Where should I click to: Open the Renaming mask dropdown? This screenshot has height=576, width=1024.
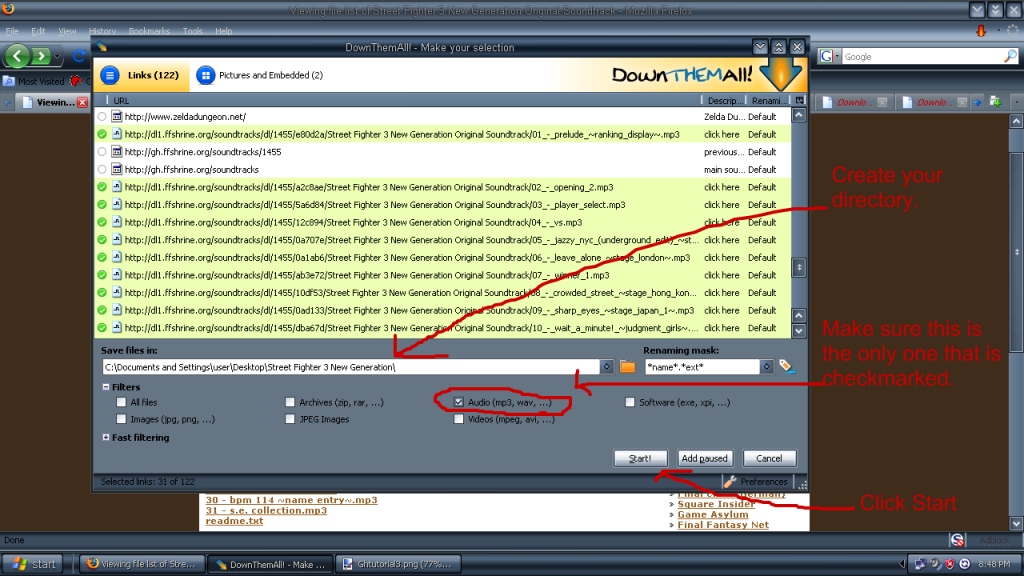click(767, 367)
